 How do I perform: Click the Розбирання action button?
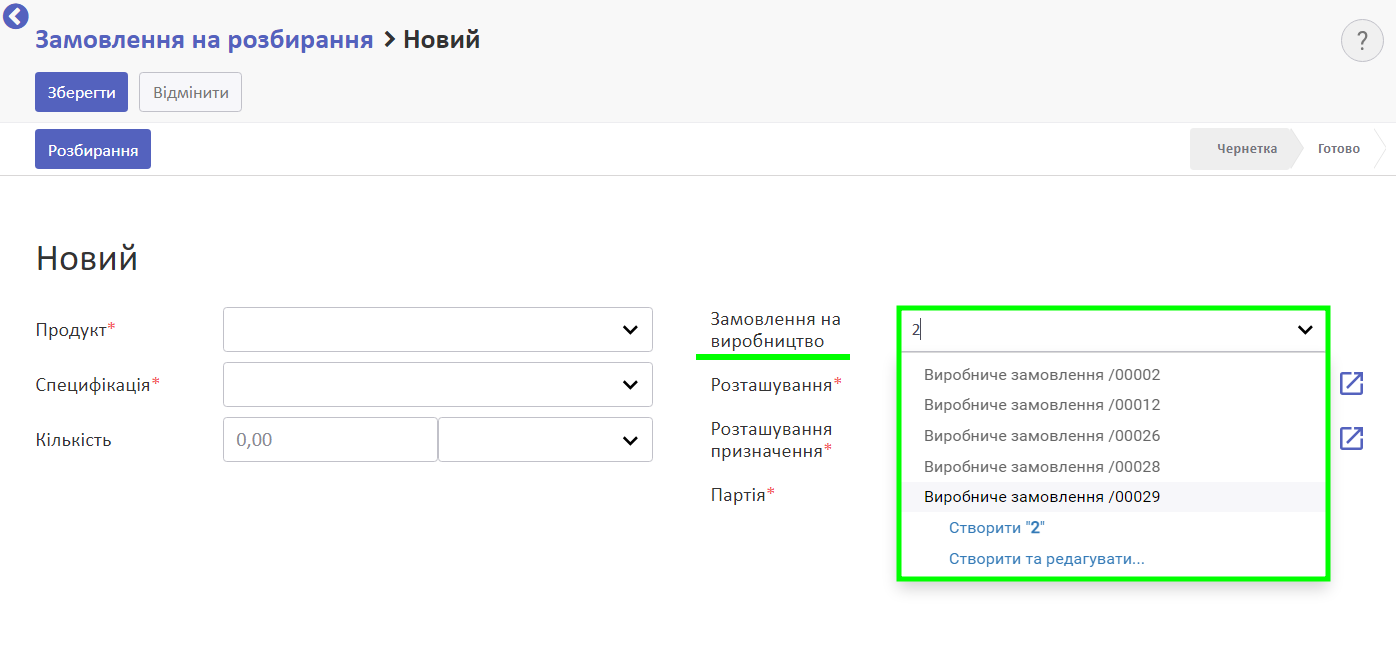click(x=93, y=149)
